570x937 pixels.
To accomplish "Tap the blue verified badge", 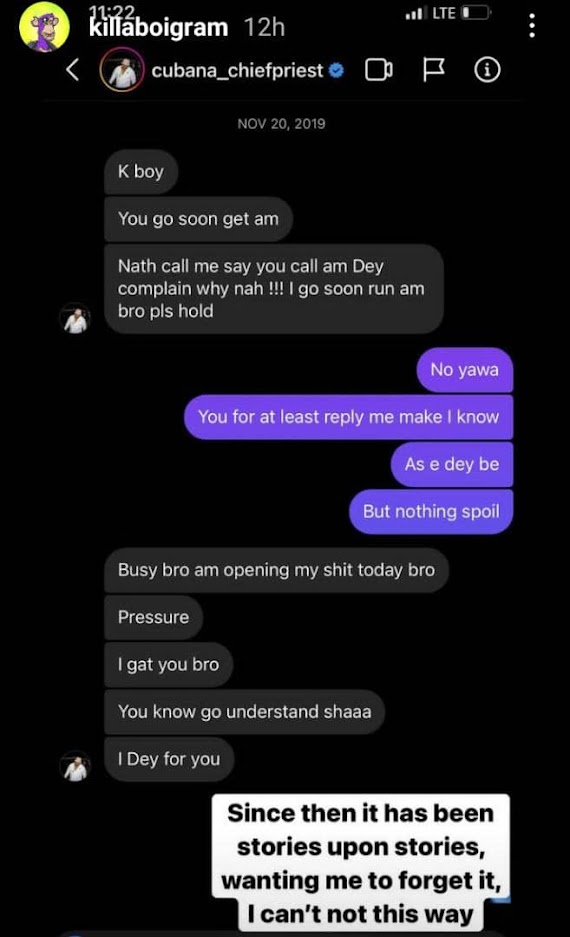I will pos(337,71).
